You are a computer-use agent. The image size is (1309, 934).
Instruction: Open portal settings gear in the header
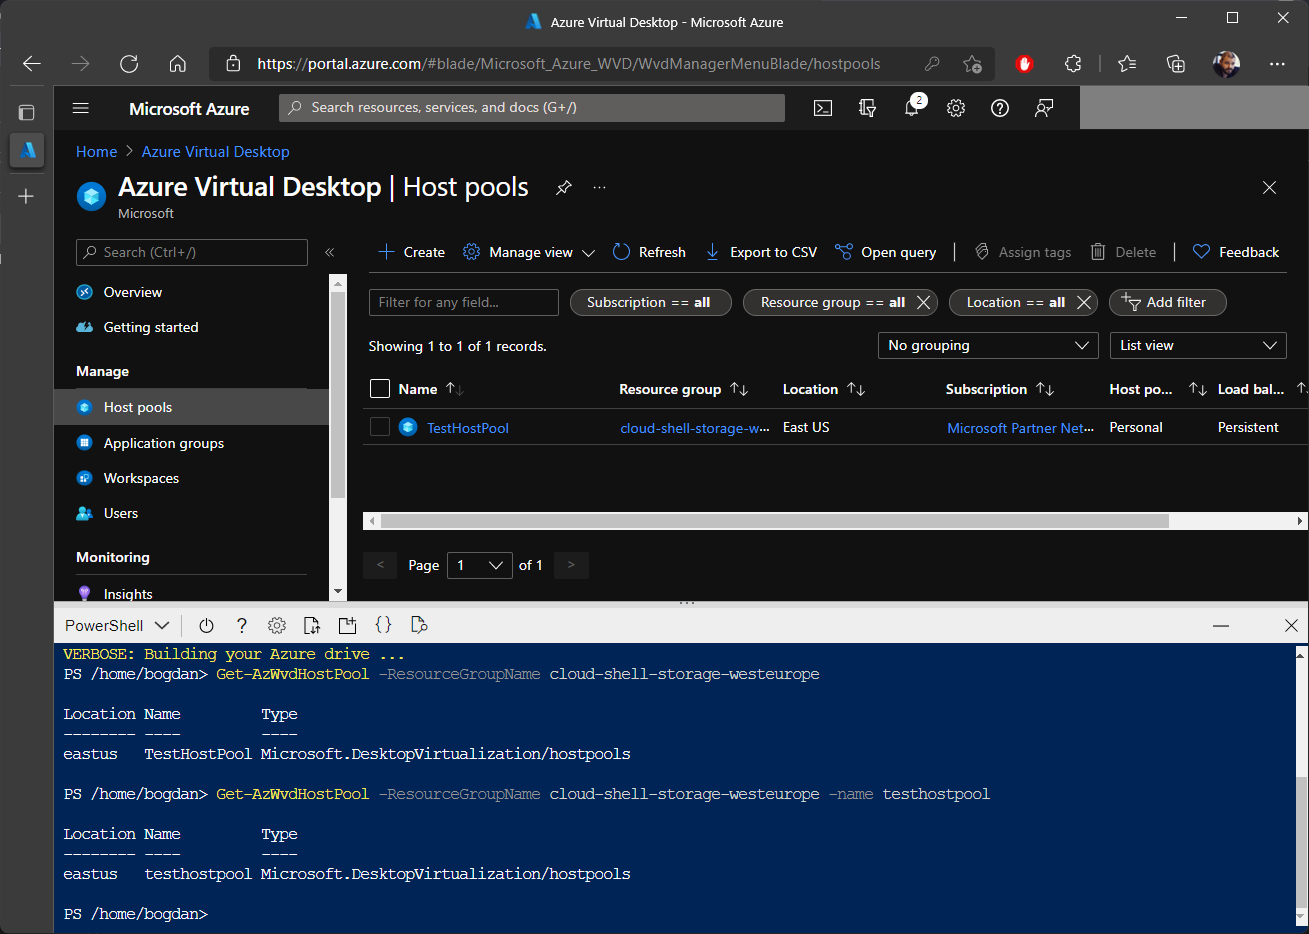tap(956, 108)
